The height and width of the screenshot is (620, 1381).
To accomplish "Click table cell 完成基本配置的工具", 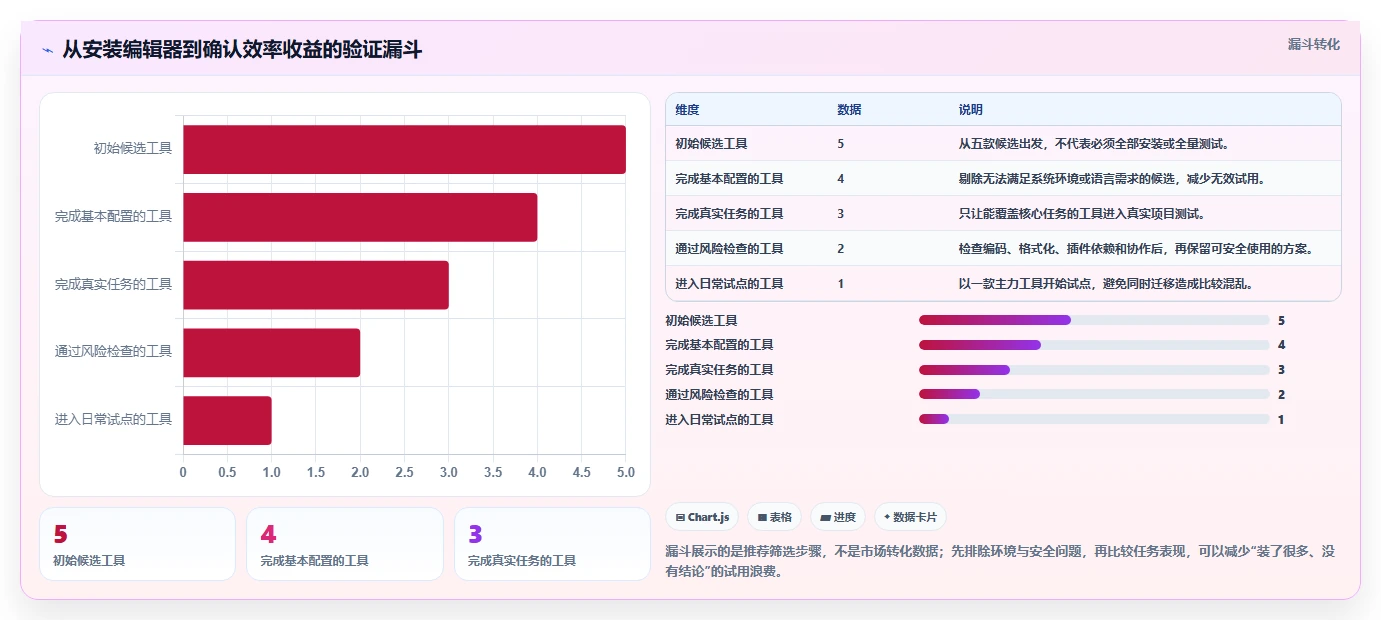I will click(x=729, y=179).
